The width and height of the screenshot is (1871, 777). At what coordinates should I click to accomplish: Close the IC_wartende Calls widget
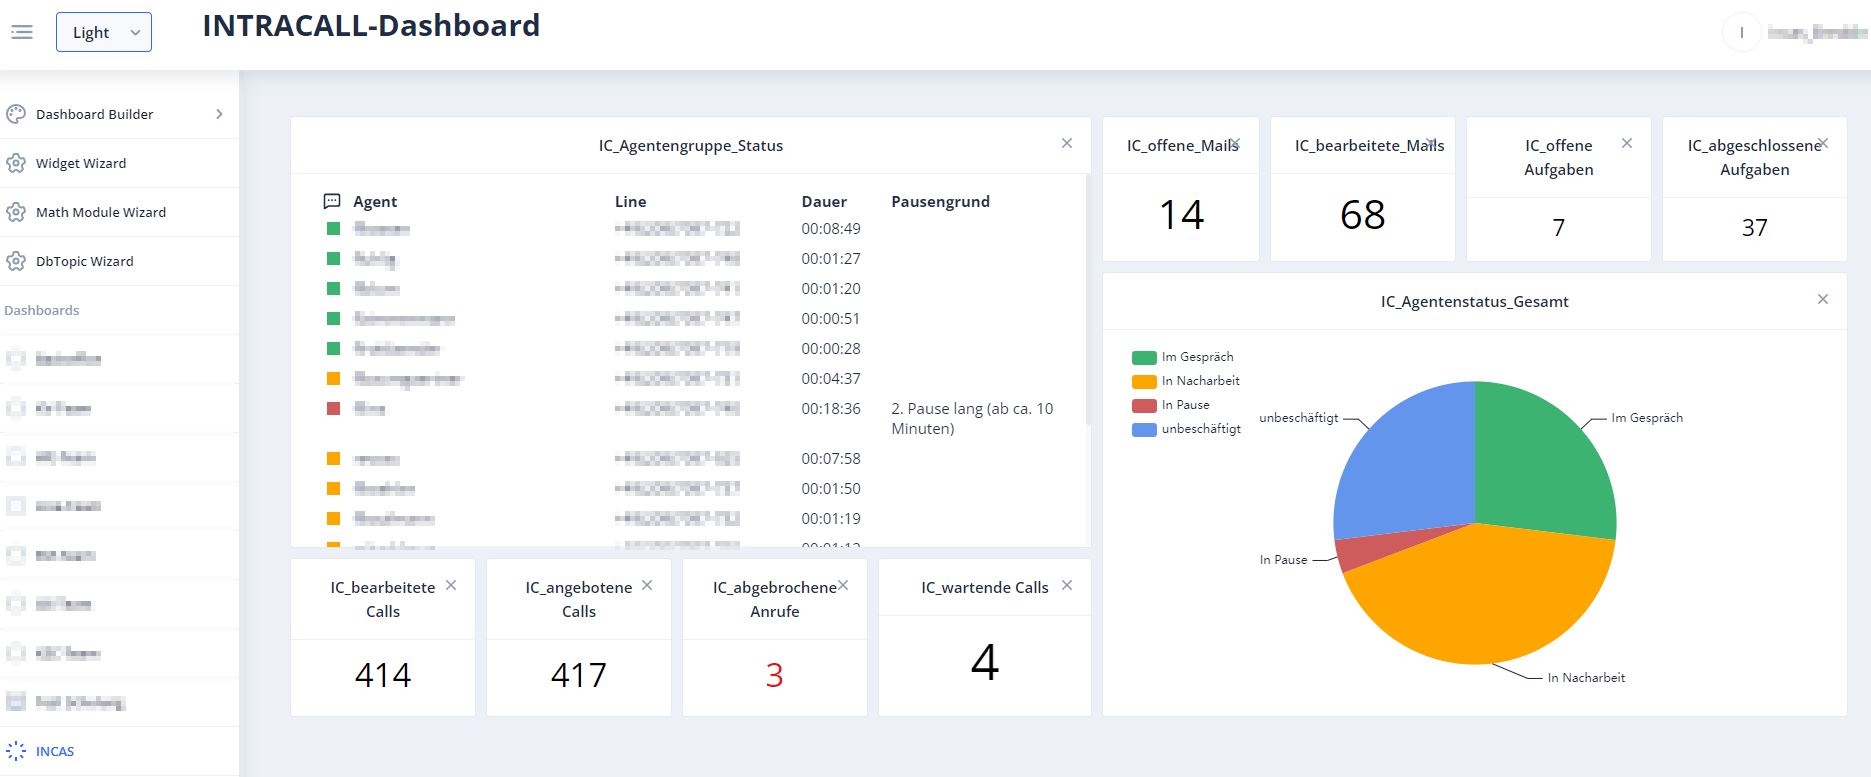[x=1067, y=585]
